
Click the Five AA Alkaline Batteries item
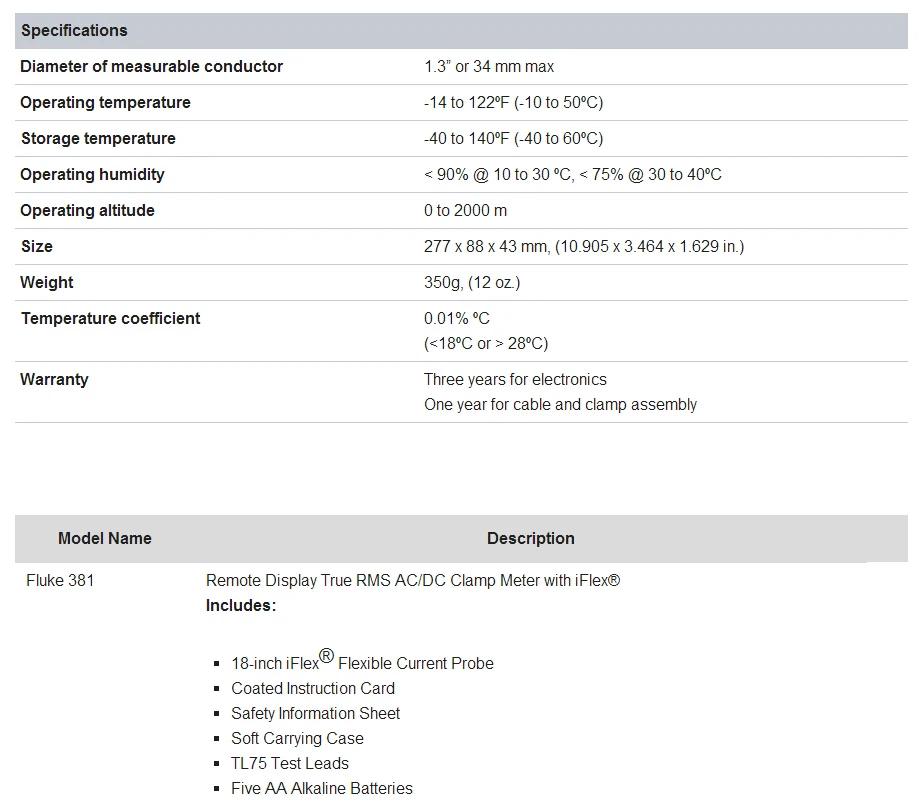coord(322,788)
